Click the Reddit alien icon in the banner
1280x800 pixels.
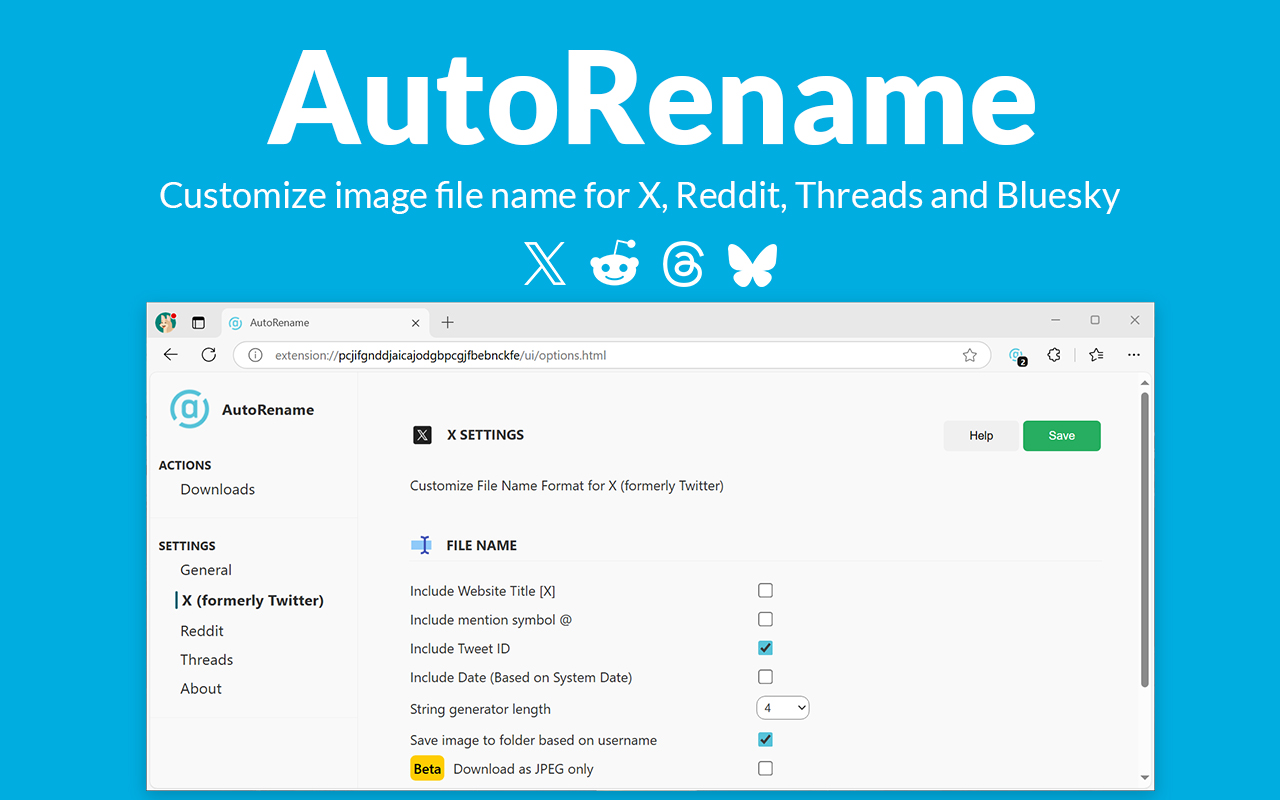tap(614, 263)
